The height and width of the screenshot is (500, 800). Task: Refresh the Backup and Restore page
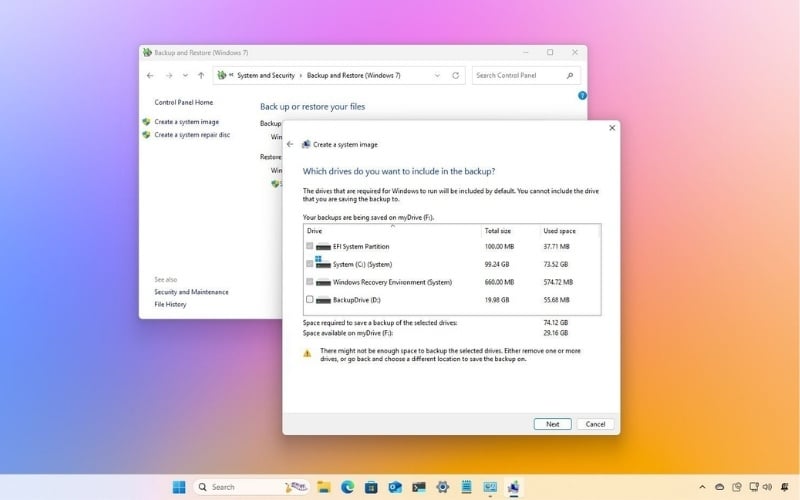pyautogui.click(x=455, y=76)
